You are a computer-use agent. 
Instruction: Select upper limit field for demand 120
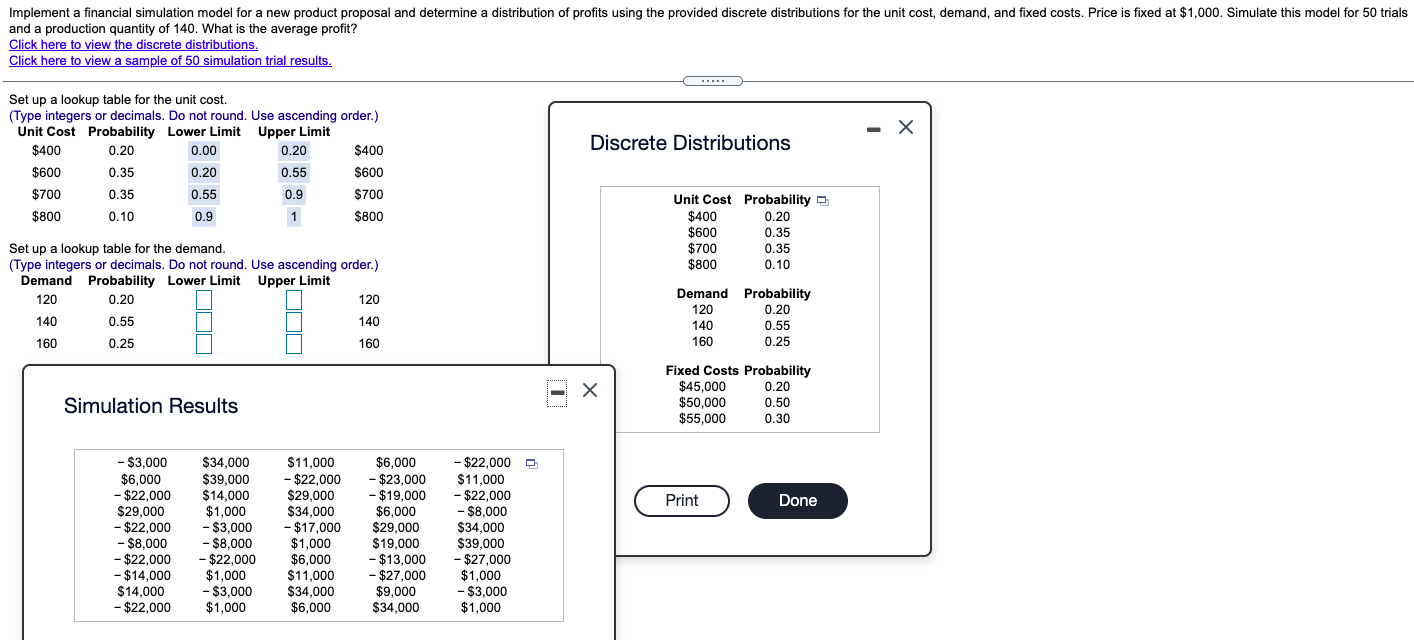(293, 298)
